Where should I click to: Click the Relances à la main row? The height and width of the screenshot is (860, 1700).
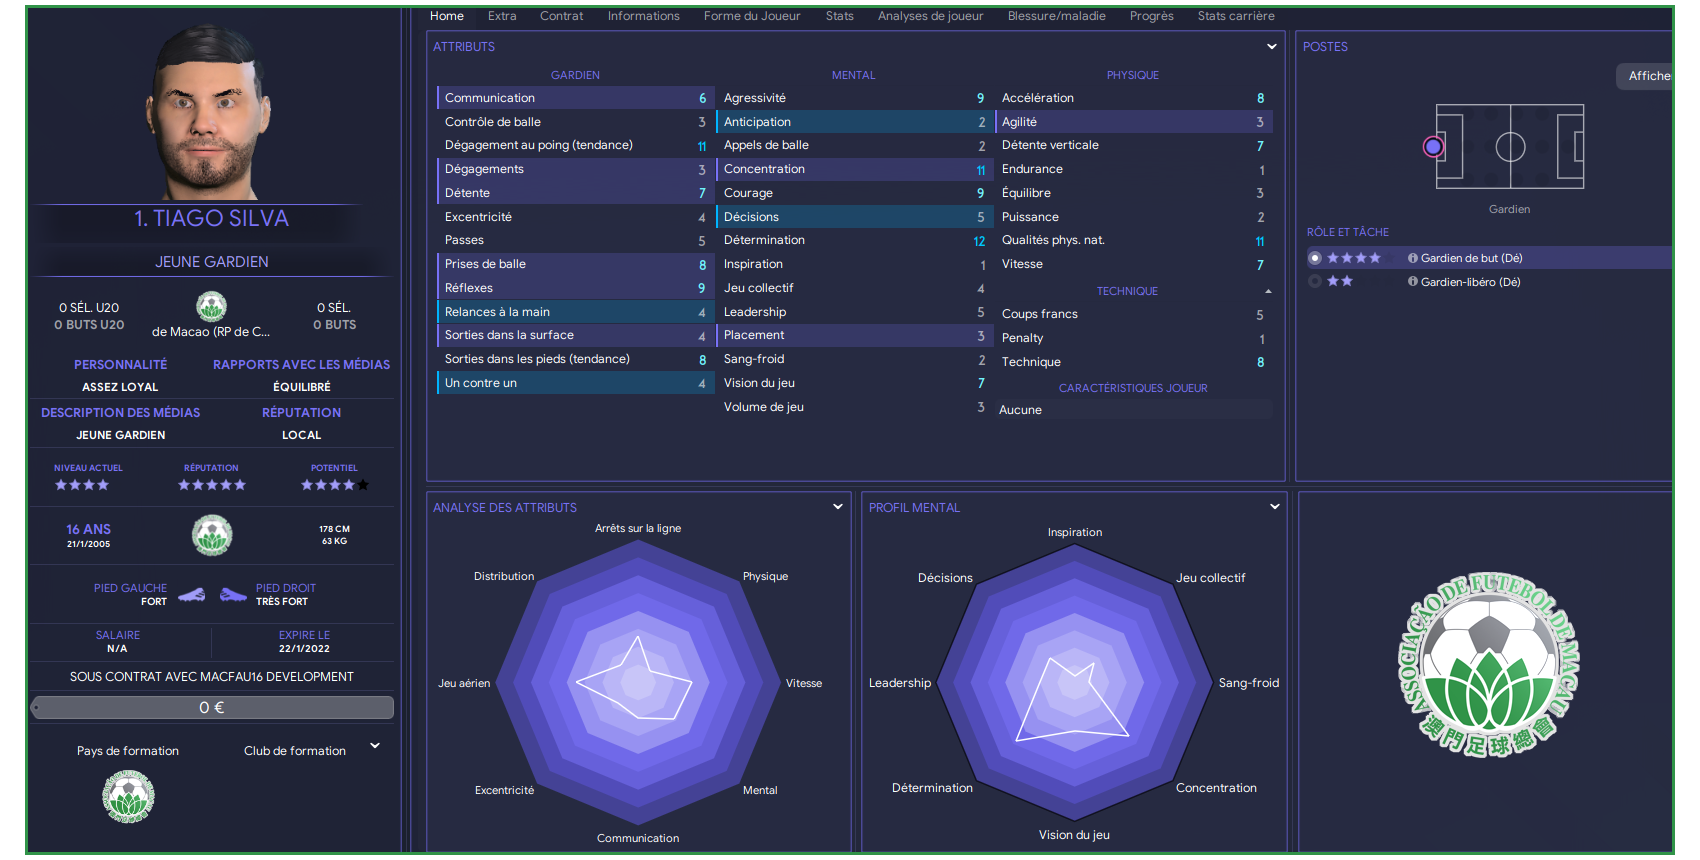(x=575, y=312)
